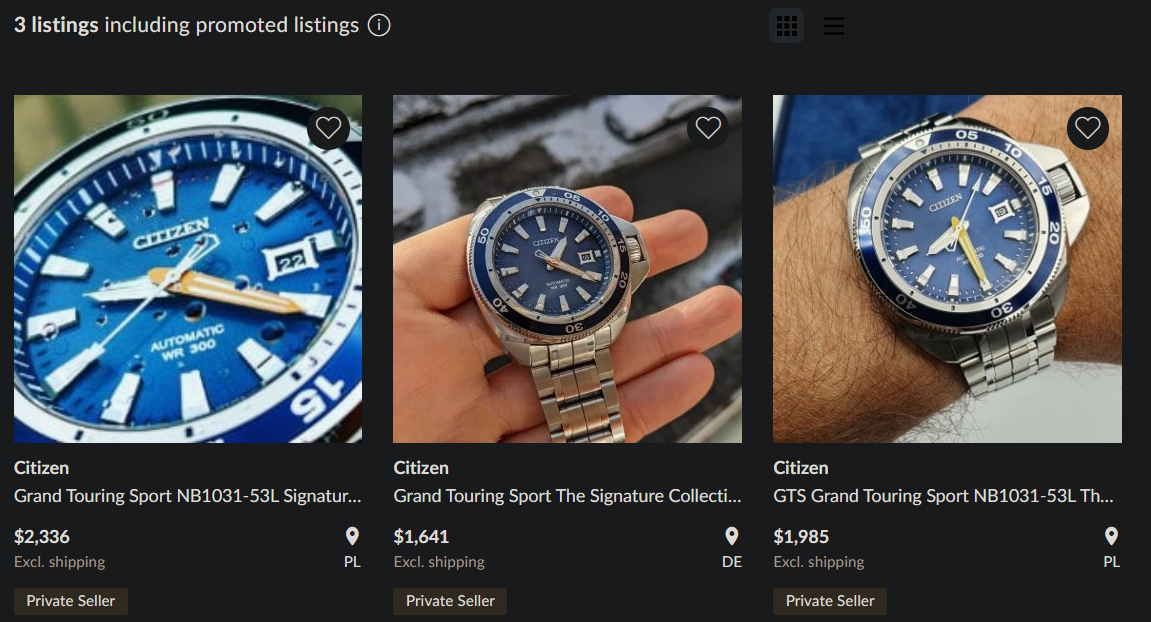The width and height of the screenshot is (1151, 622).
Task: Click Private Seller badge on $2,336 listing
Action: [71, 601]
